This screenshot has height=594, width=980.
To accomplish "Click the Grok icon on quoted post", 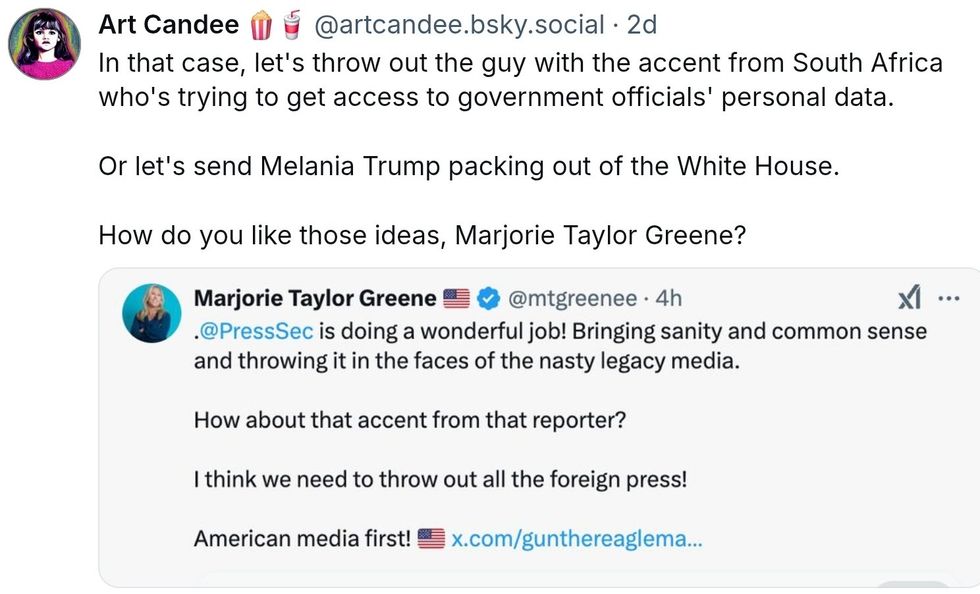I will point(909,297).
